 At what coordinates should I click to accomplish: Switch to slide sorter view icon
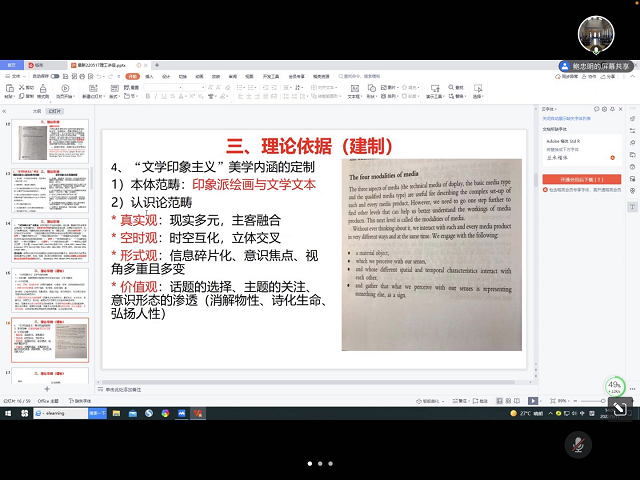[508, 401]
